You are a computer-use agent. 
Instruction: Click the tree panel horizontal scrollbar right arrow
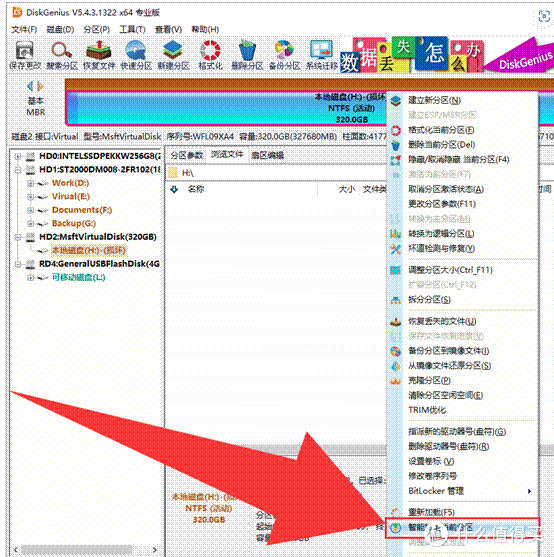coord(154,550)
